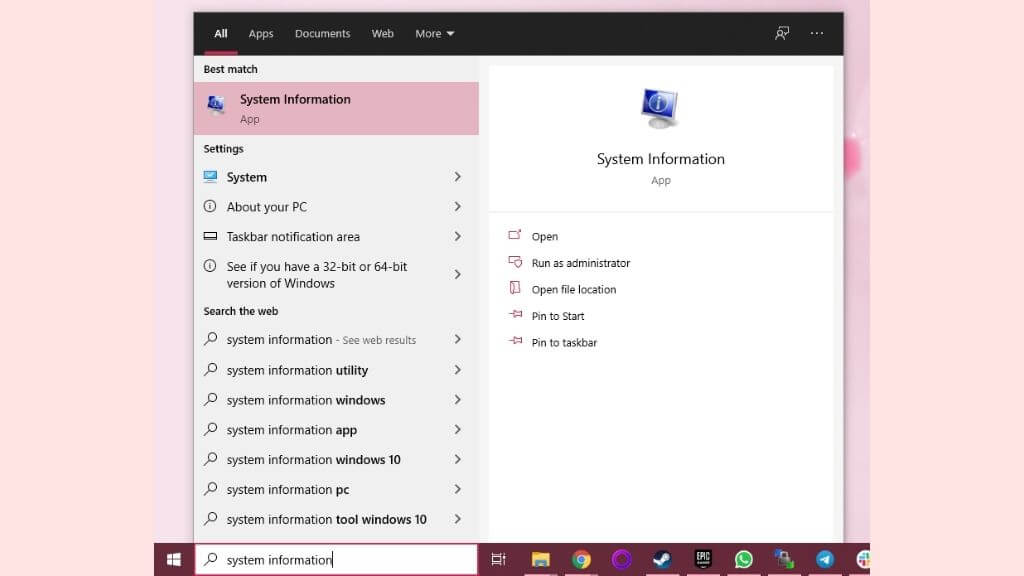Click Pin to taskbar option
The width and height of the screenshot is (1024, 576).
[564, 343]
